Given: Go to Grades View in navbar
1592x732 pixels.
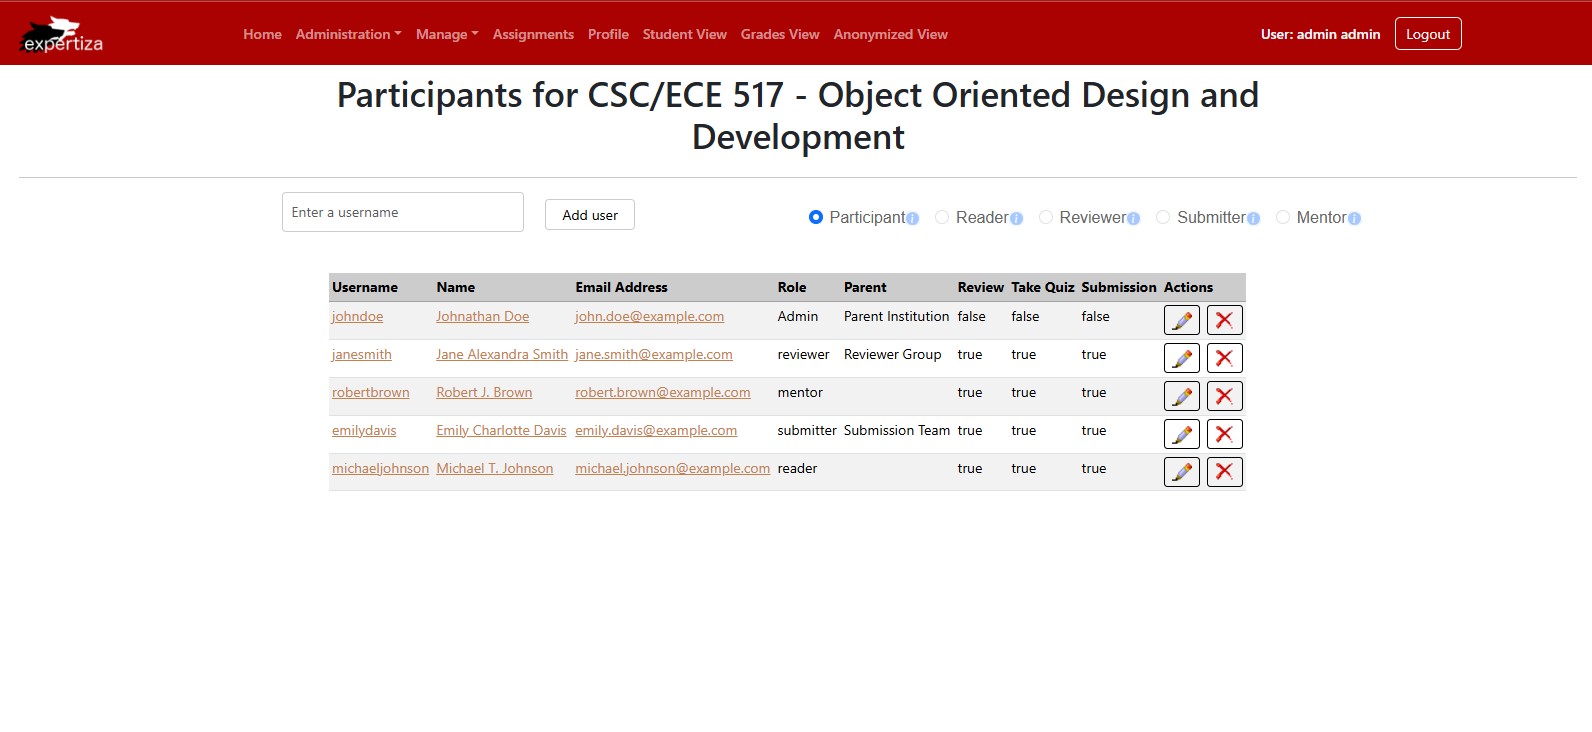Looking at the screenshot, I should pos(780,34).
